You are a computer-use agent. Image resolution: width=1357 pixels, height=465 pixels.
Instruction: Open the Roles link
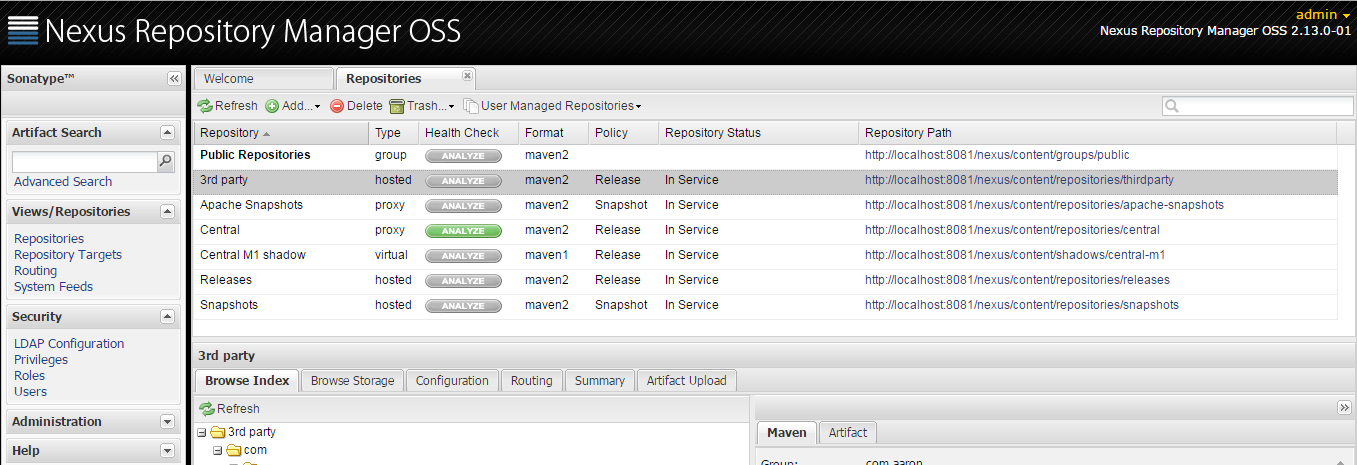pyautogui.click(x=30, y=376)
